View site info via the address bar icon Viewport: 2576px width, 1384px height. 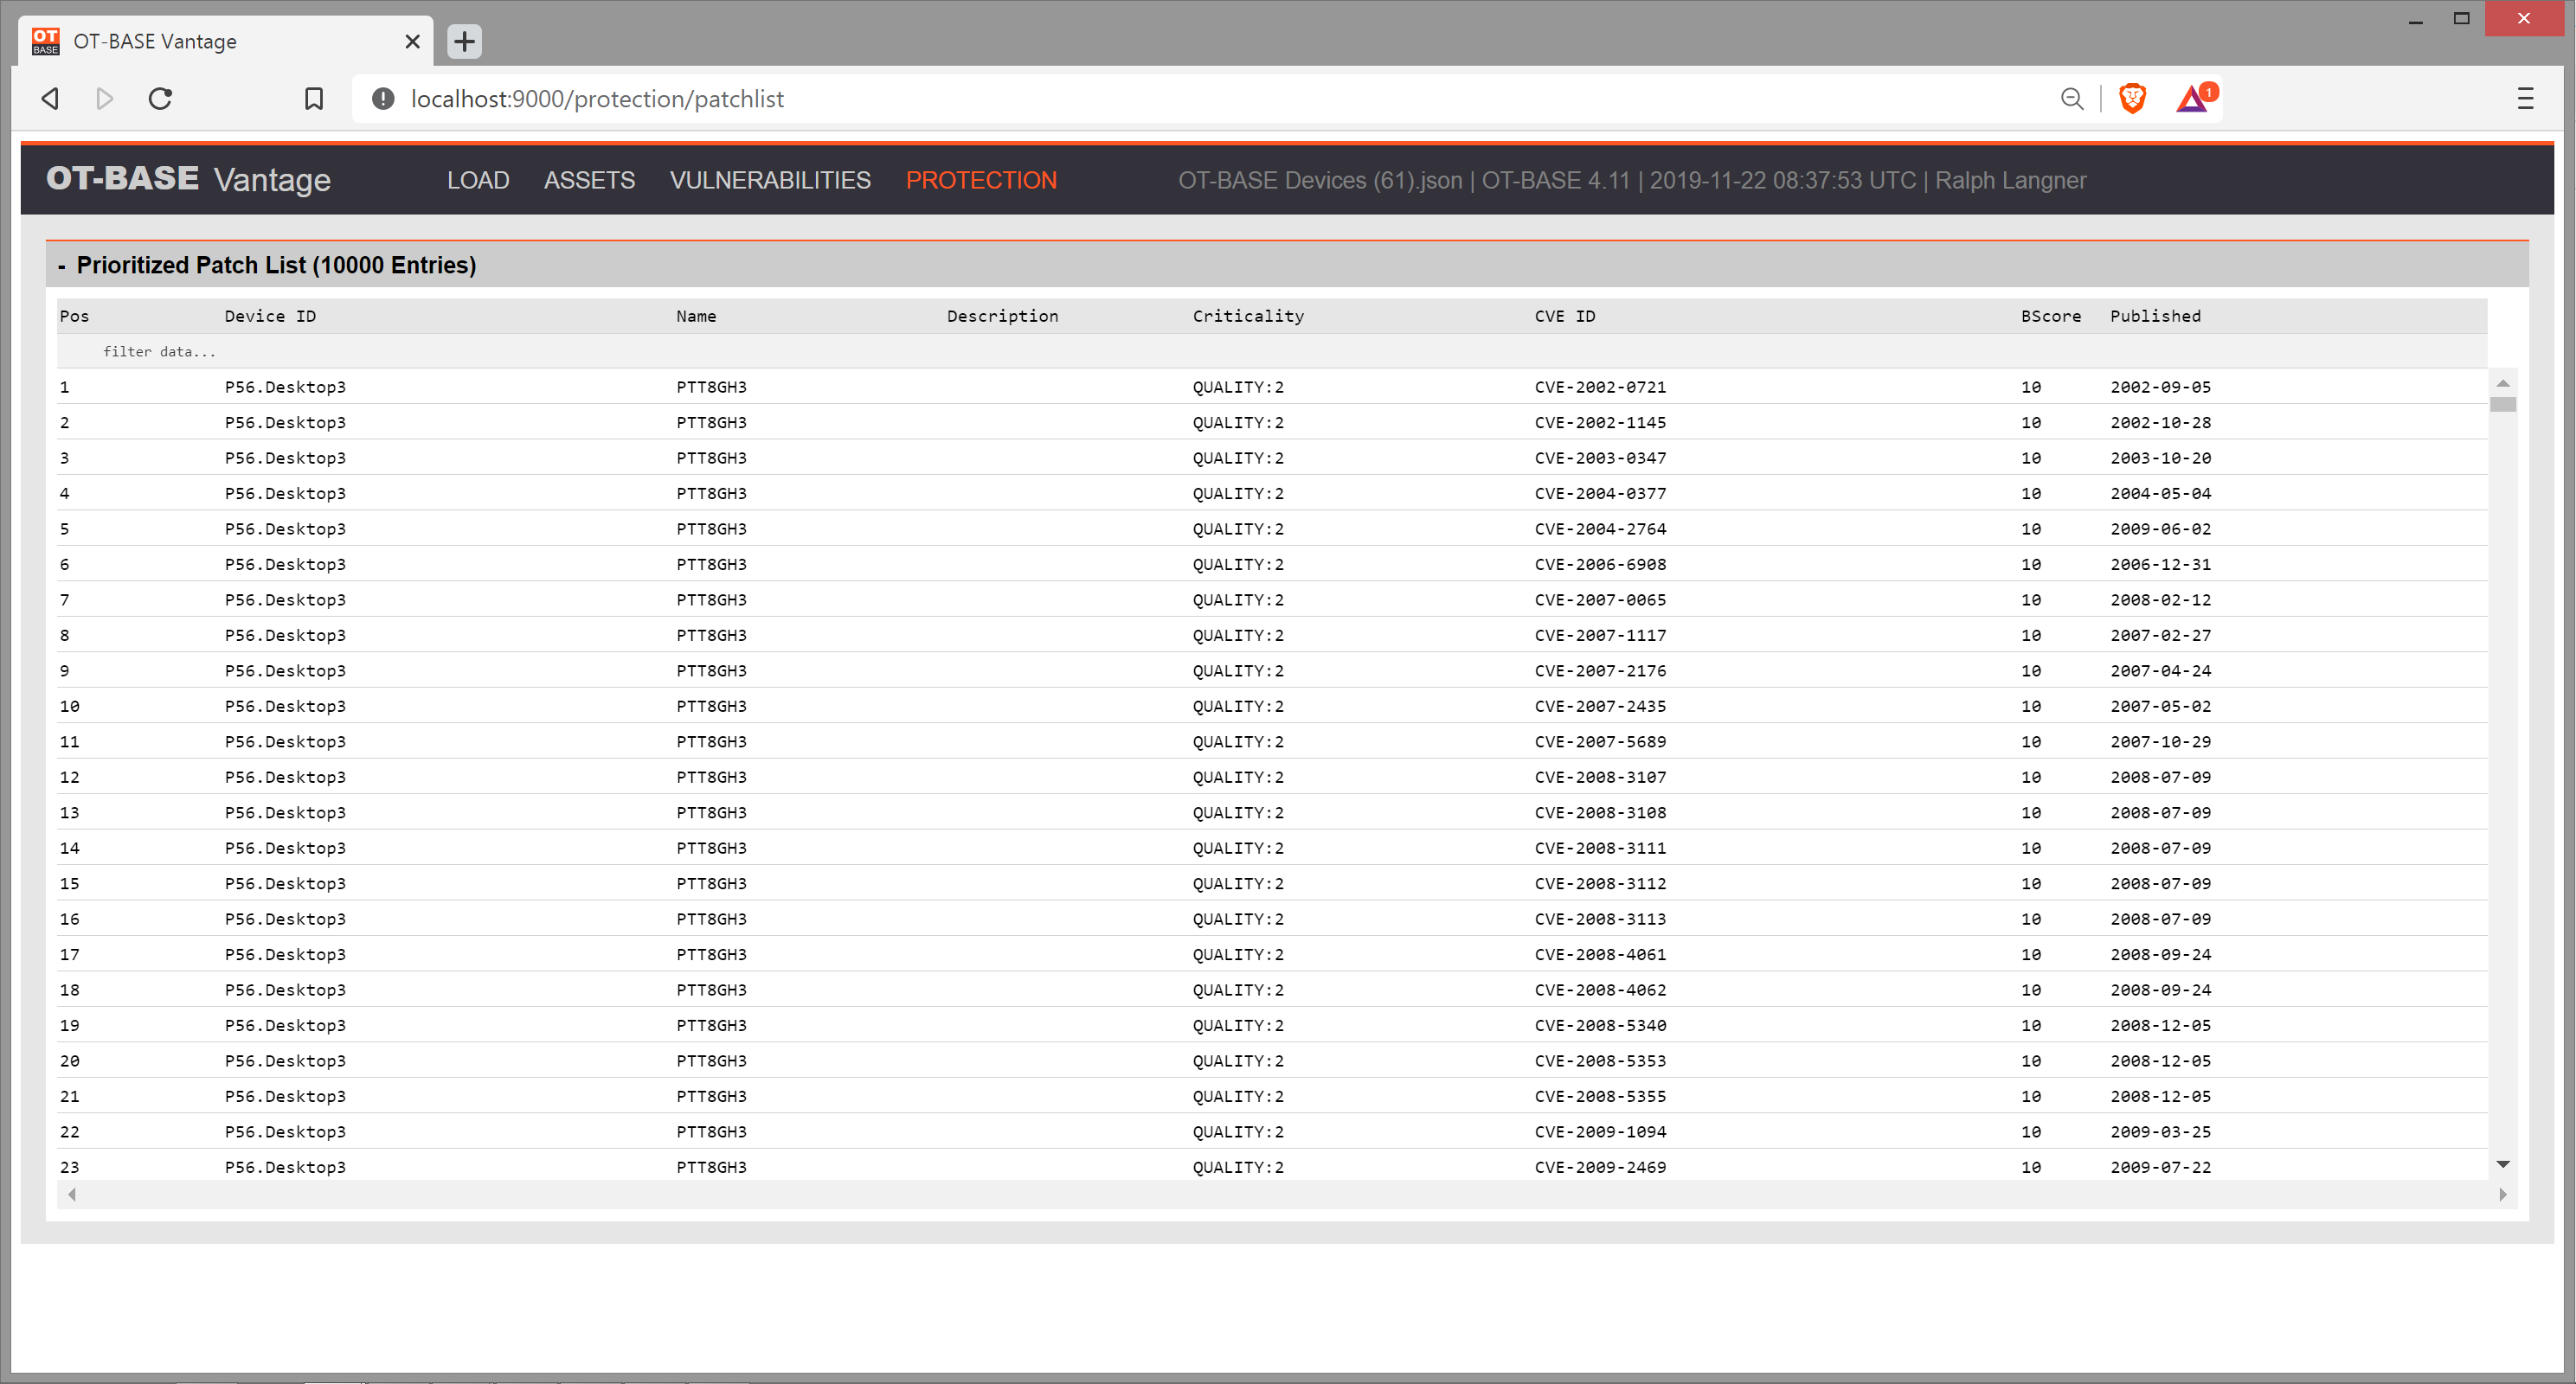pyautogui.click(x=383, y=99)
